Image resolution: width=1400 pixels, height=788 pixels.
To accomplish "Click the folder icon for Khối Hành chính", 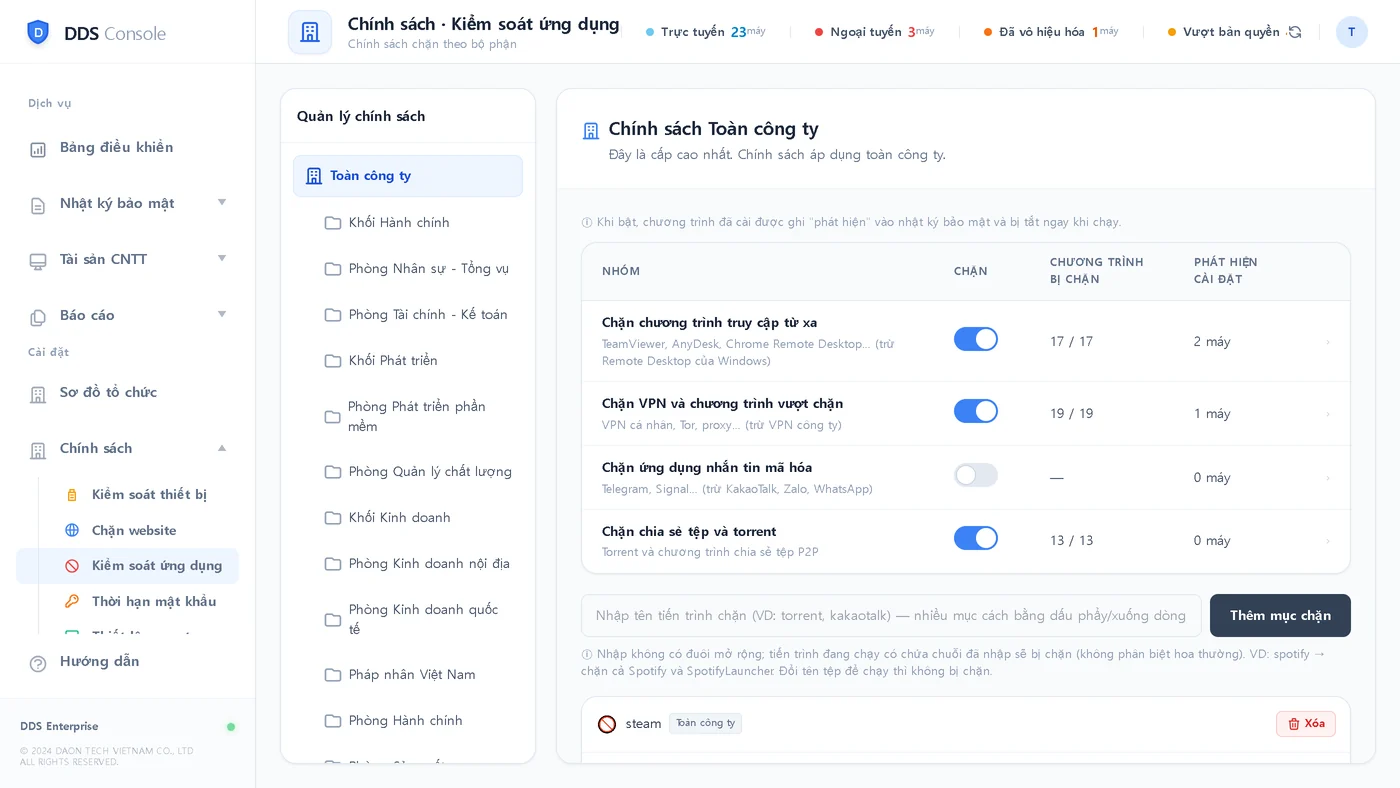I will (x=333, y=222).
